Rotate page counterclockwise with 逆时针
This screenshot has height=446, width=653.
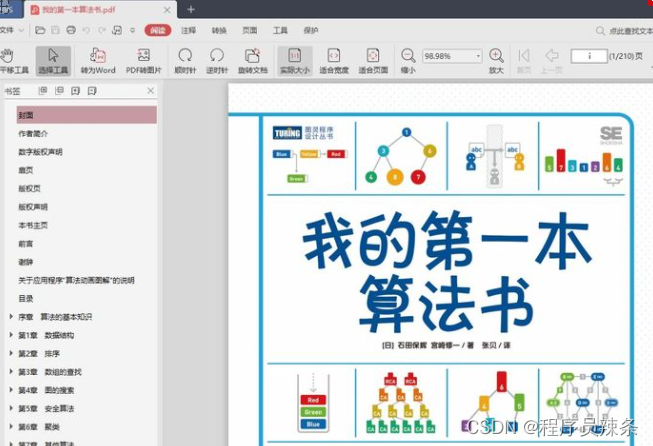217,61
